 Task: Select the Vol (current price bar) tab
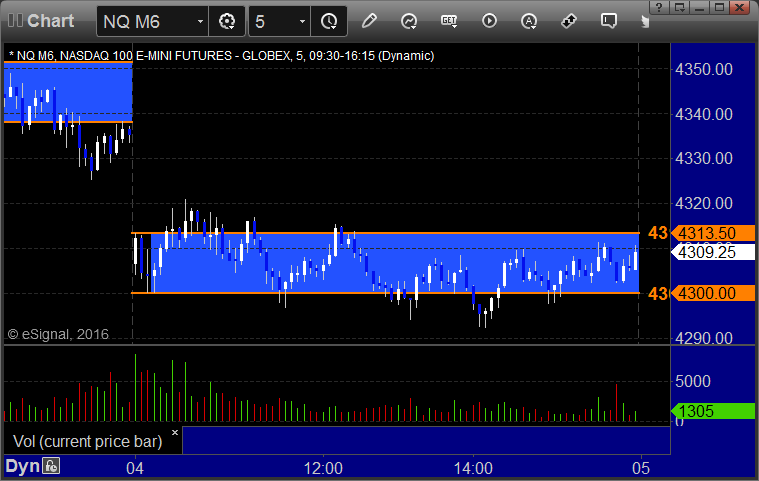click(x=88, y=441)
